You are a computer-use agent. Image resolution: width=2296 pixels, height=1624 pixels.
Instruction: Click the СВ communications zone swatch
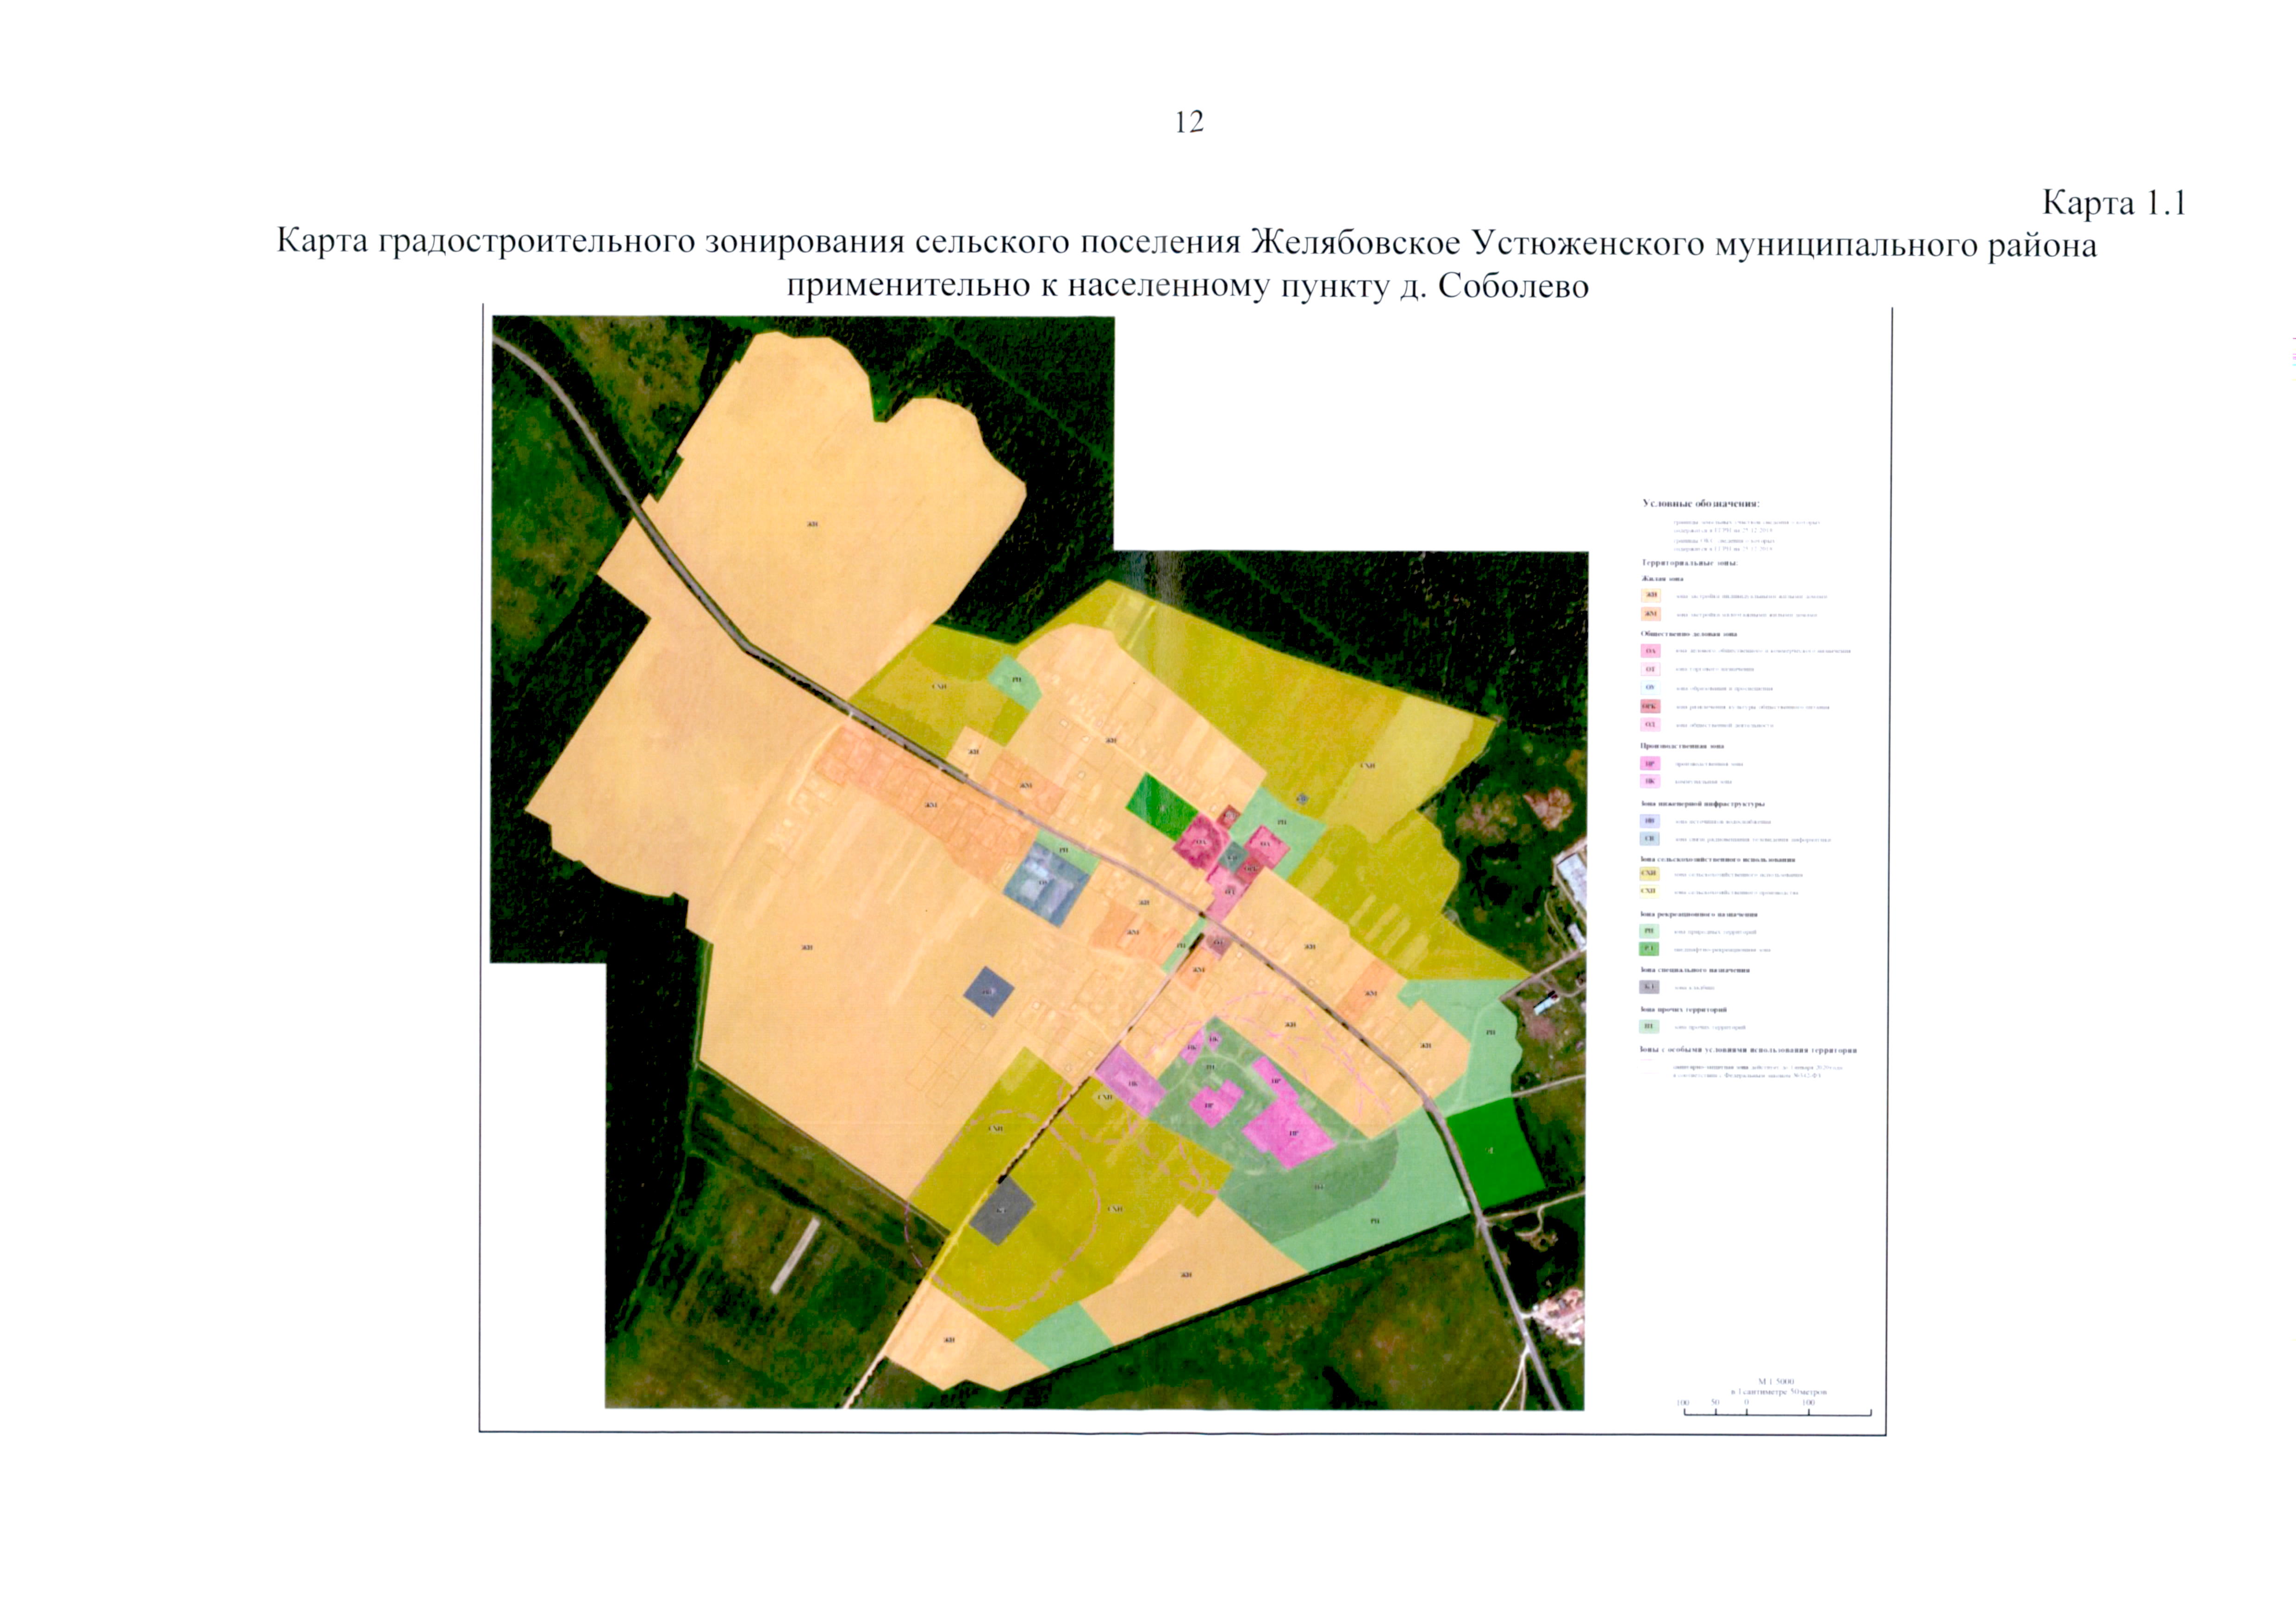pyautogui.click(x=1650, y=838)
